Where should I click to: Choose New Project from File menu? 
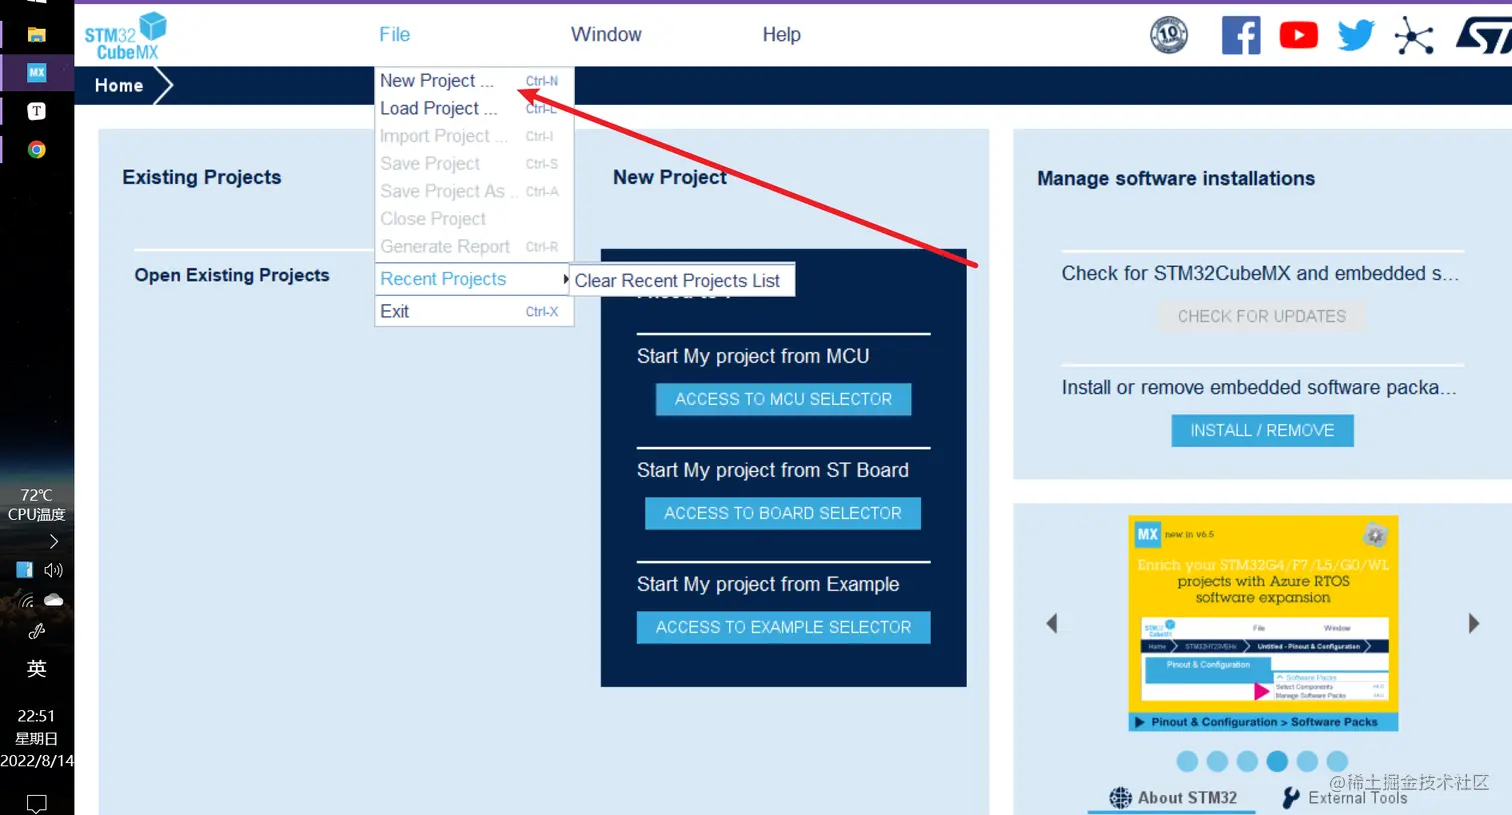[x=474, y=81]
